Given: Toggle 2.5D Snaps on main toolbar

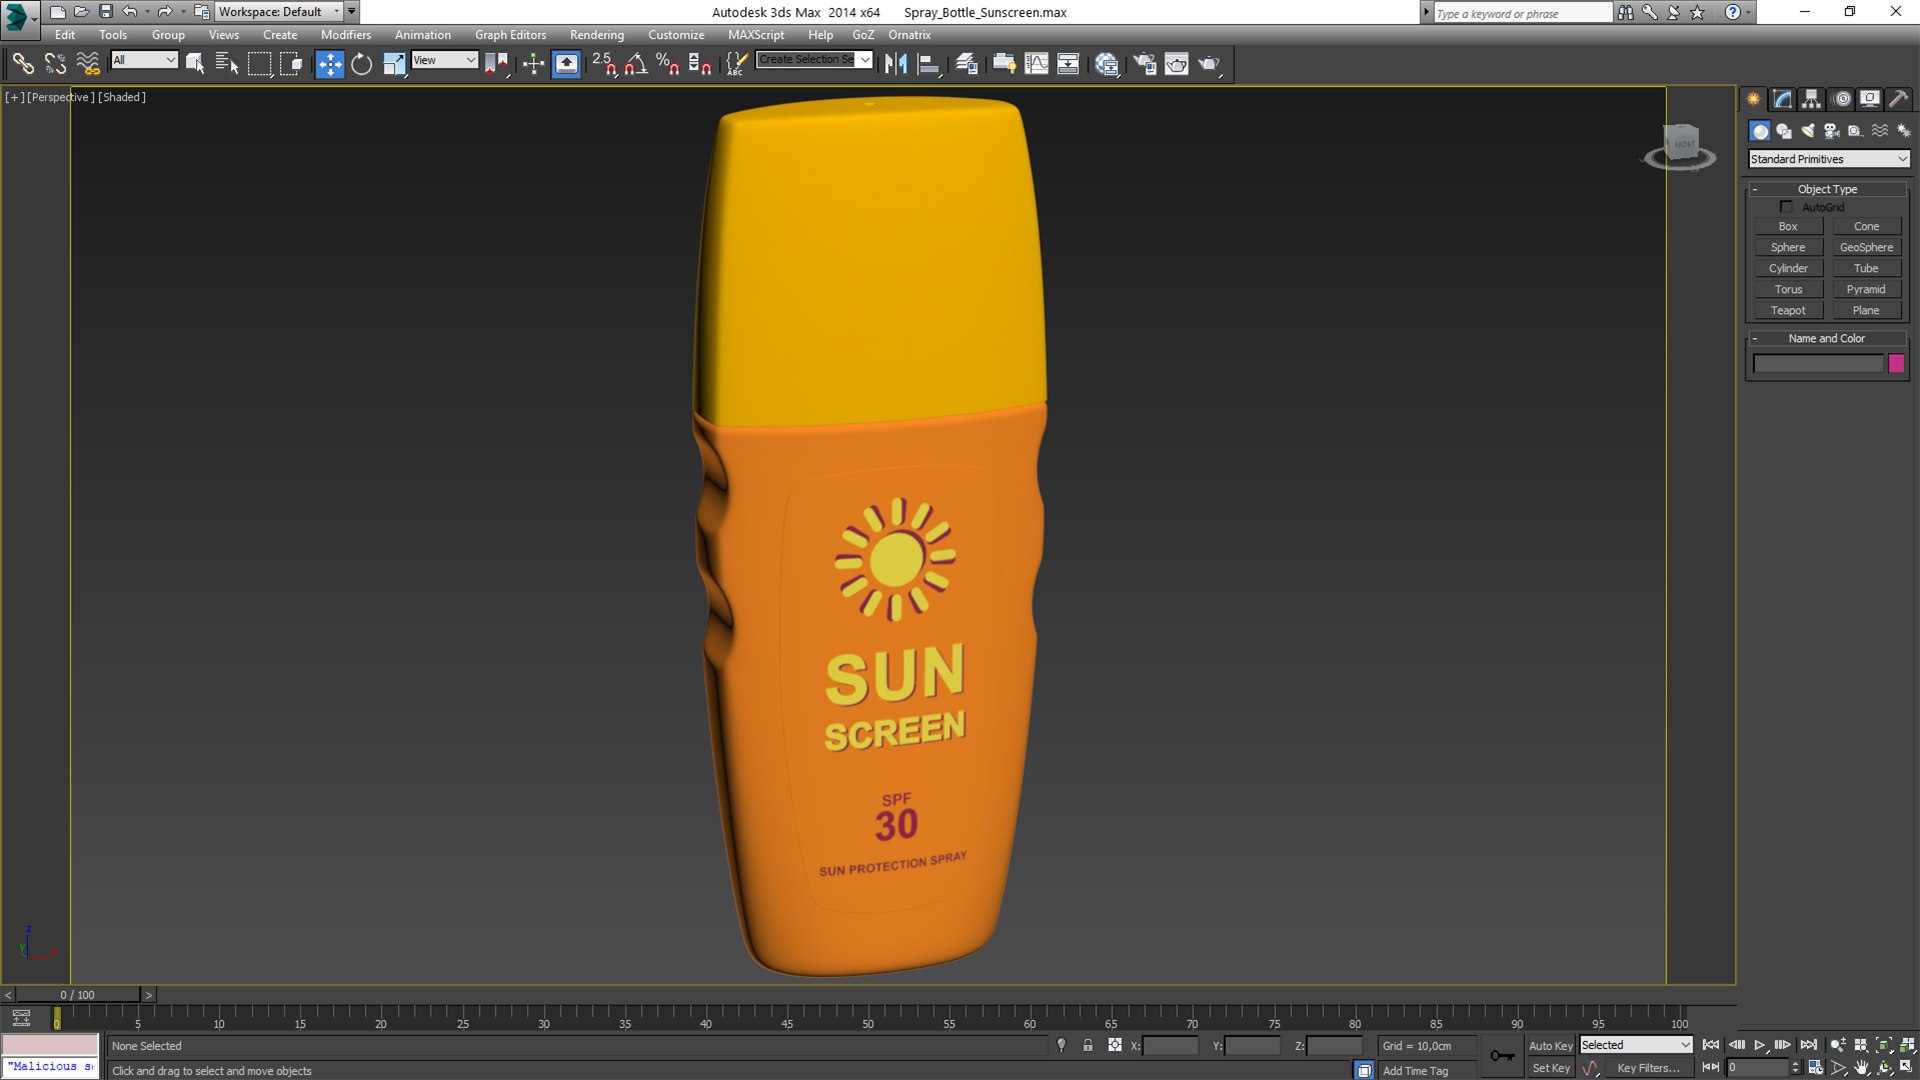Looking at the screenshot, I should 604,64.
